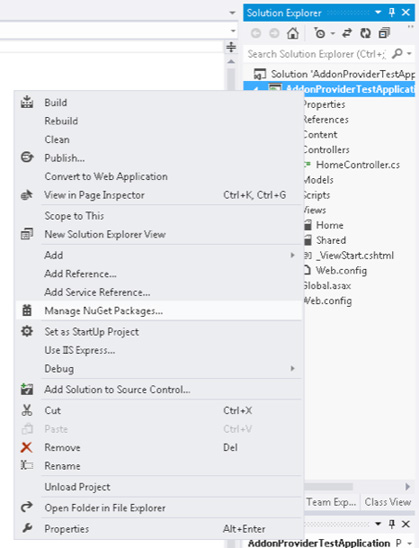The width and height of the screenshot is (419, 548).
Task: Click the Home icon in Solution Explorer toolbar
Action: (293, 34)
